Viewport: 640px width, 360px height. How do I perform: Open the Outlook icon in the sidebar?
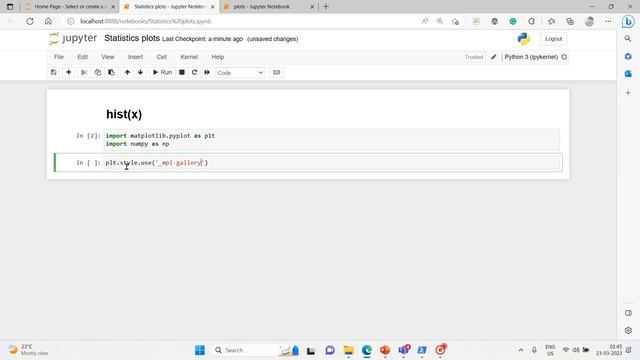click(628, 74)
